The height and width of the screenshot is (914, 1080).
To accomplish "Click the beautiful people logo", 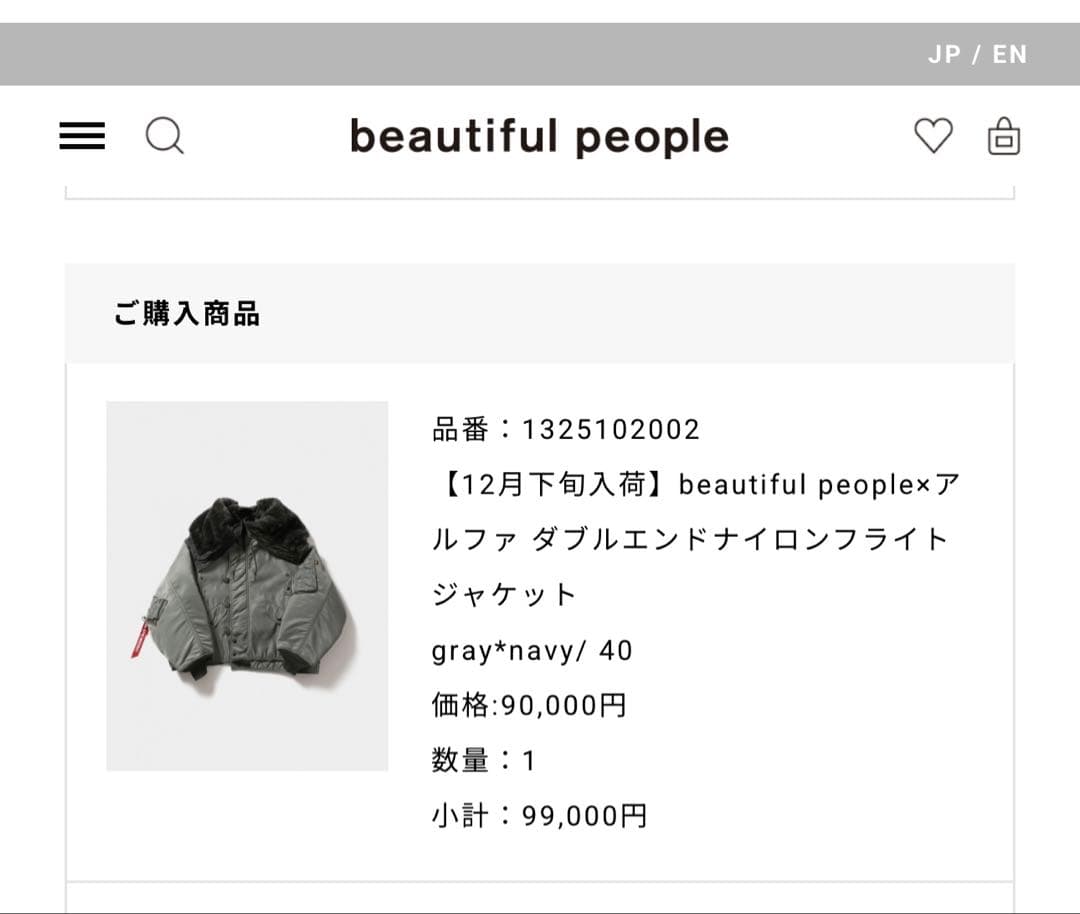I will [539, 137].
